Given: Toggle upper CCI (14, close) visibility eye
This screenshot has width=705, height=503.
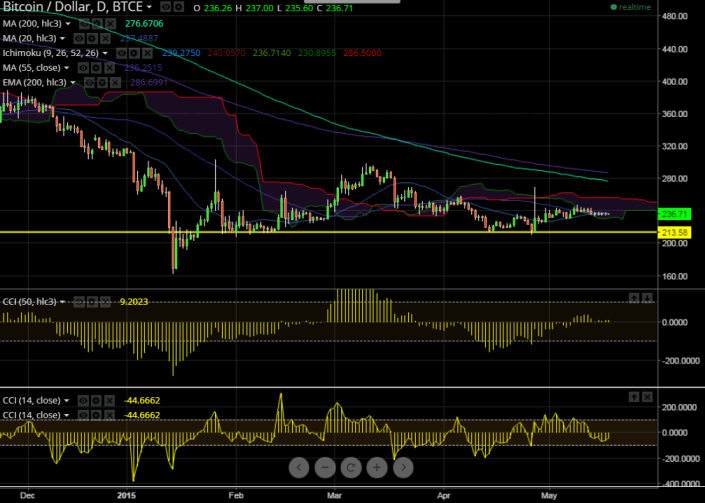Looking at the screenshot, I should point(83,400).
